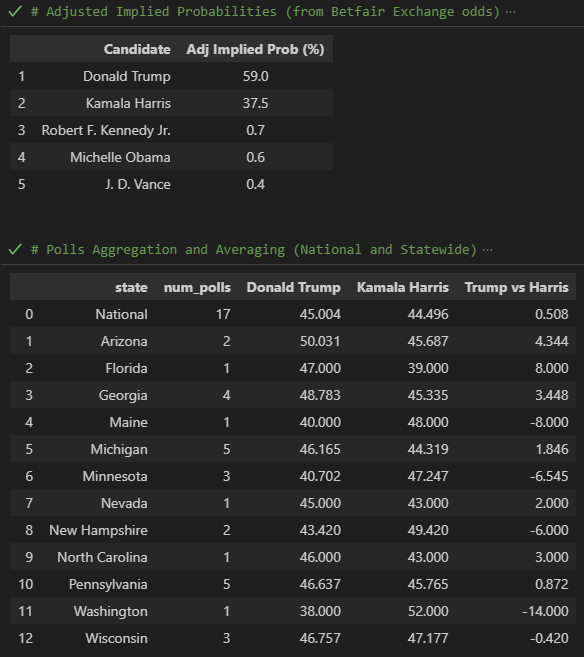This screenshot has height=657, width=584.
Task: Click the state column header
Action: [x=131, y=287]
